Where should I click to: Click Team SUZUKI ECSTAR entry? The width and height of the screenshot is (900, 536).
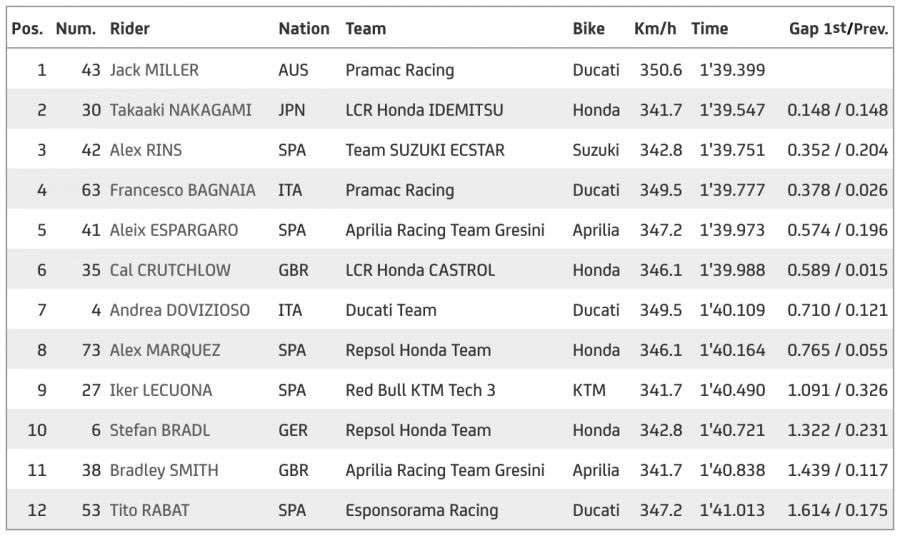point(425,150)
